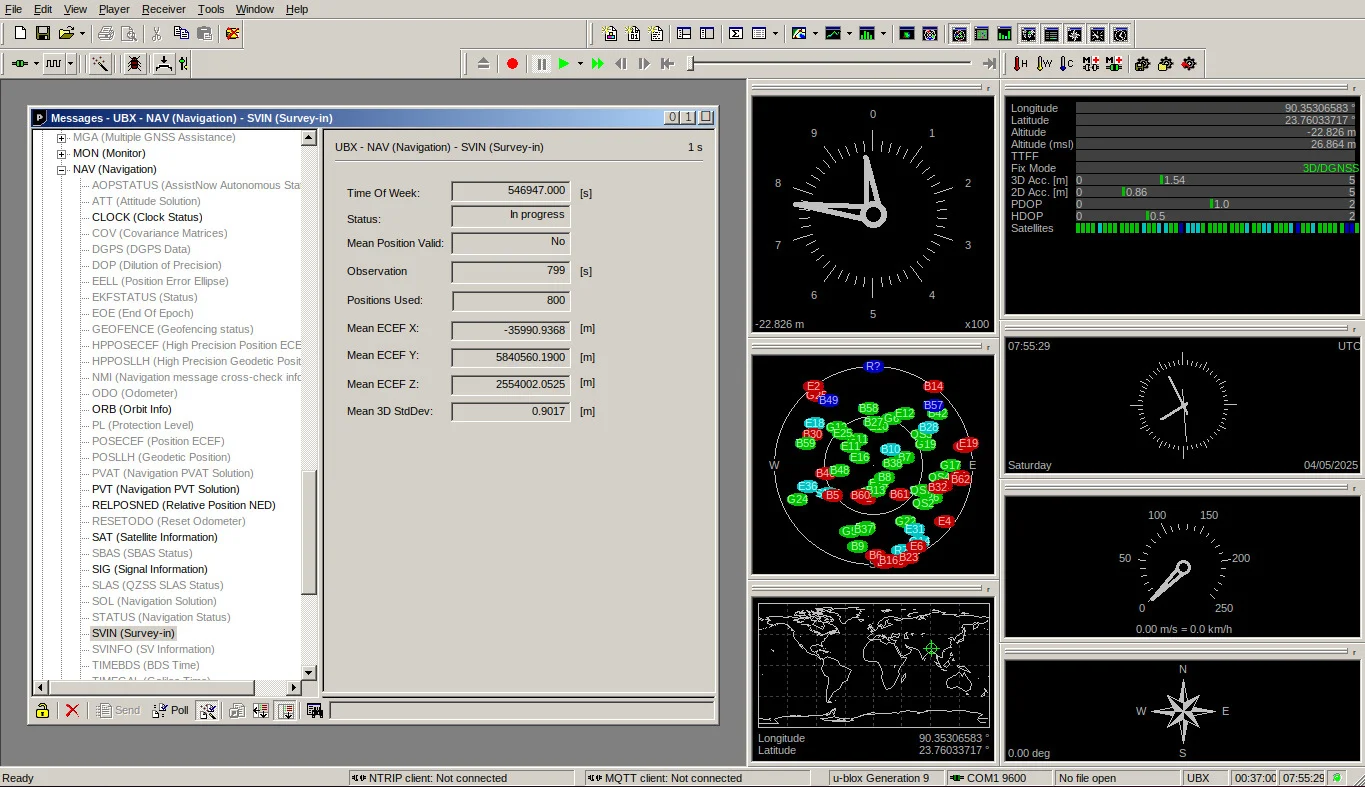Screen dimensions: 1365x787
Task: Click the autobauding magic wand icon
Action: coord(100,63)
